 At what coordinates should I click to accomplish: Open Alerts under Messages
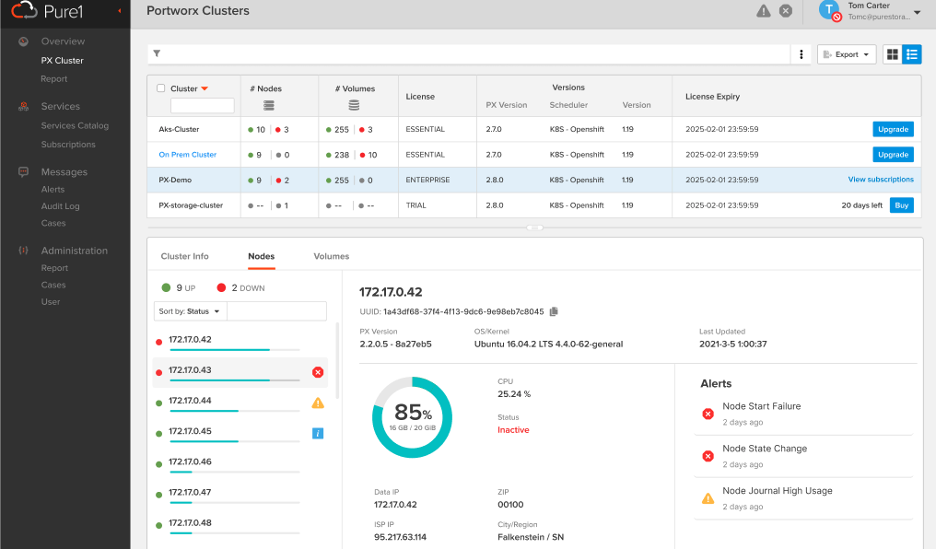pyautogui.click(x=53, y=189)
